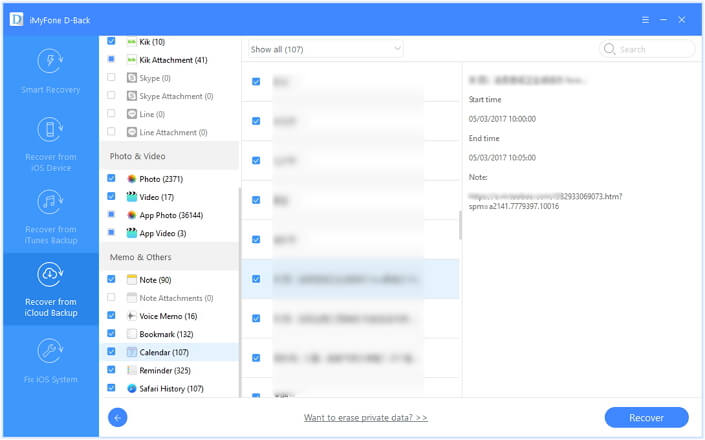This screenshot has width=705, height=440.
Task: Uncheck the Video (17) checkbox
Action: tap(111, 196)
